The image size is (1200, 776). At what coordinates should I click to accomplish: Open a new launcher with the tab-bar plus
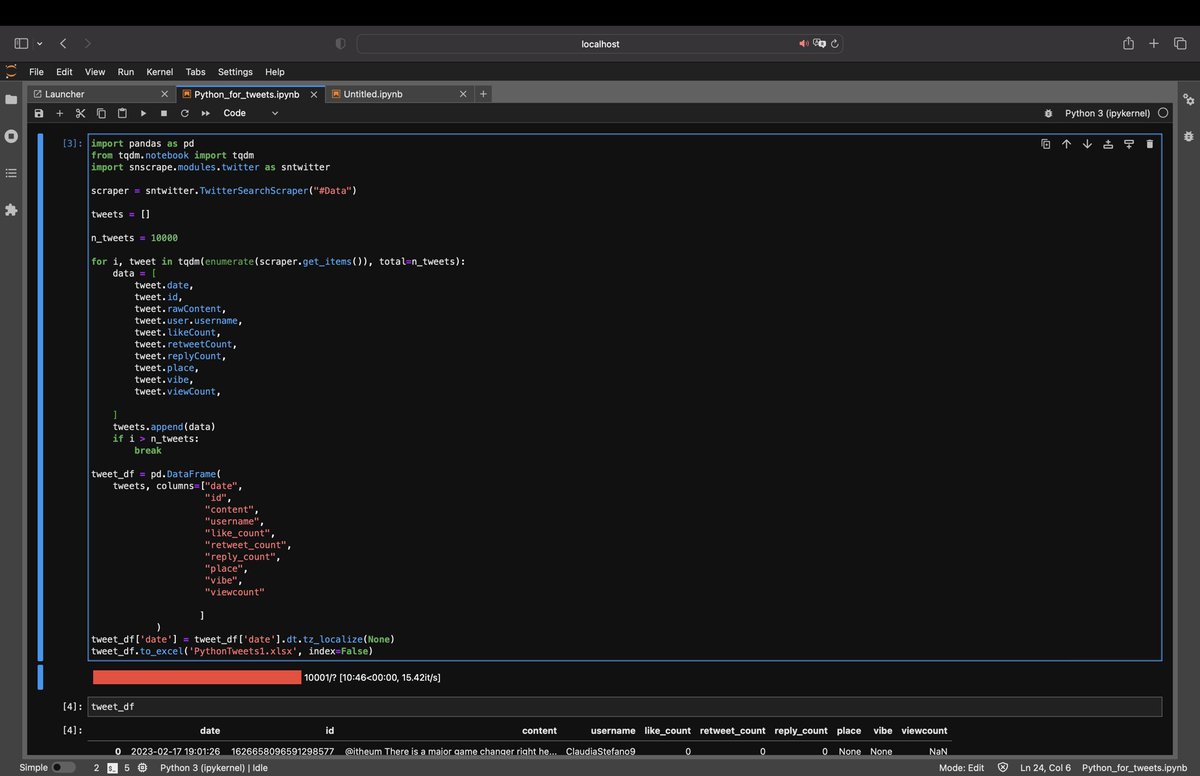483,94
